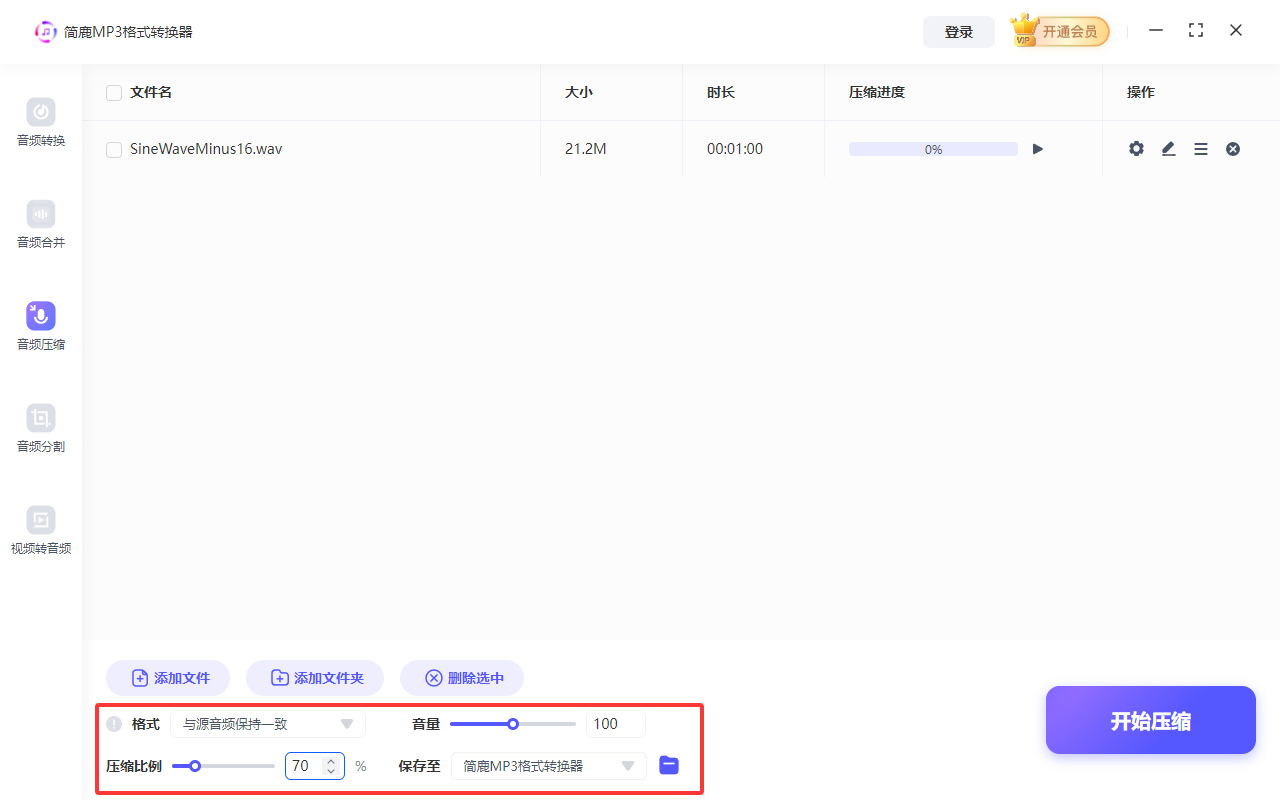Open the output folder picker icon
The image size is (1280, 800).
point(668,765)
